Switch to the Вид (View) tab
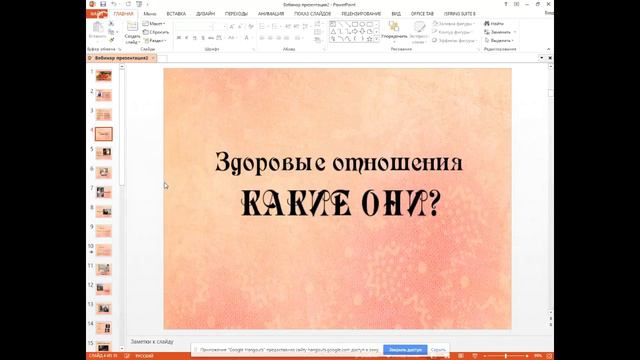The height and width of the screenshot is (360, 640). click(x=396, y=14)
